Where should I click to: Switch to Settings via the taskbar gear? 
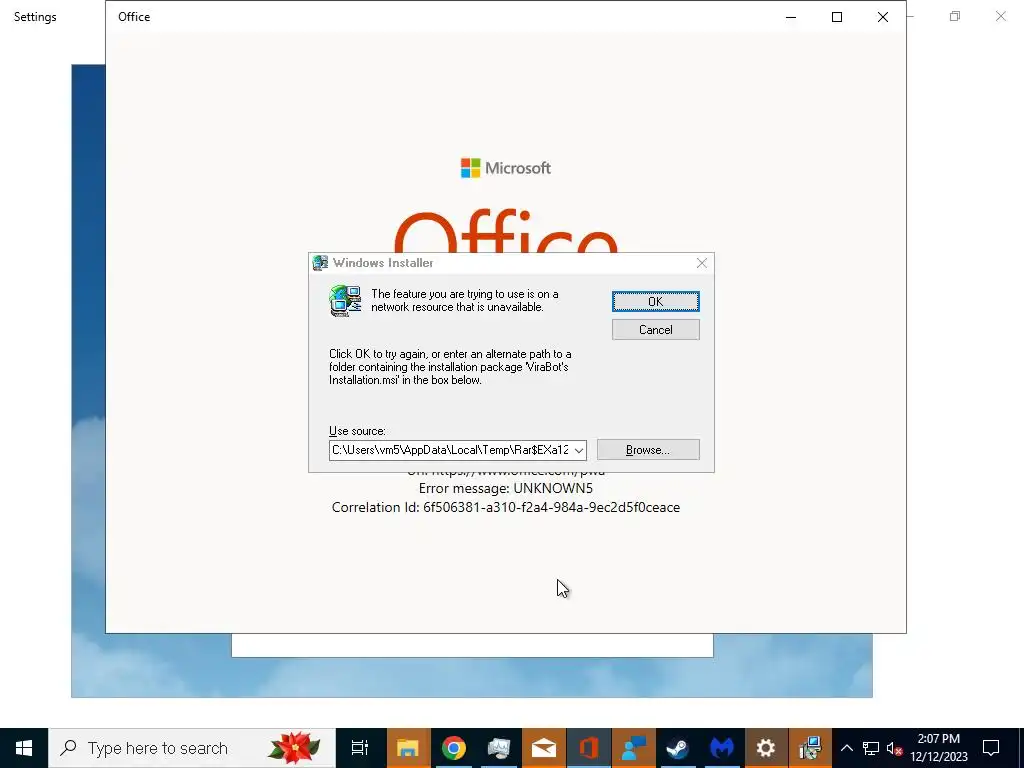(x=765, y=748)
